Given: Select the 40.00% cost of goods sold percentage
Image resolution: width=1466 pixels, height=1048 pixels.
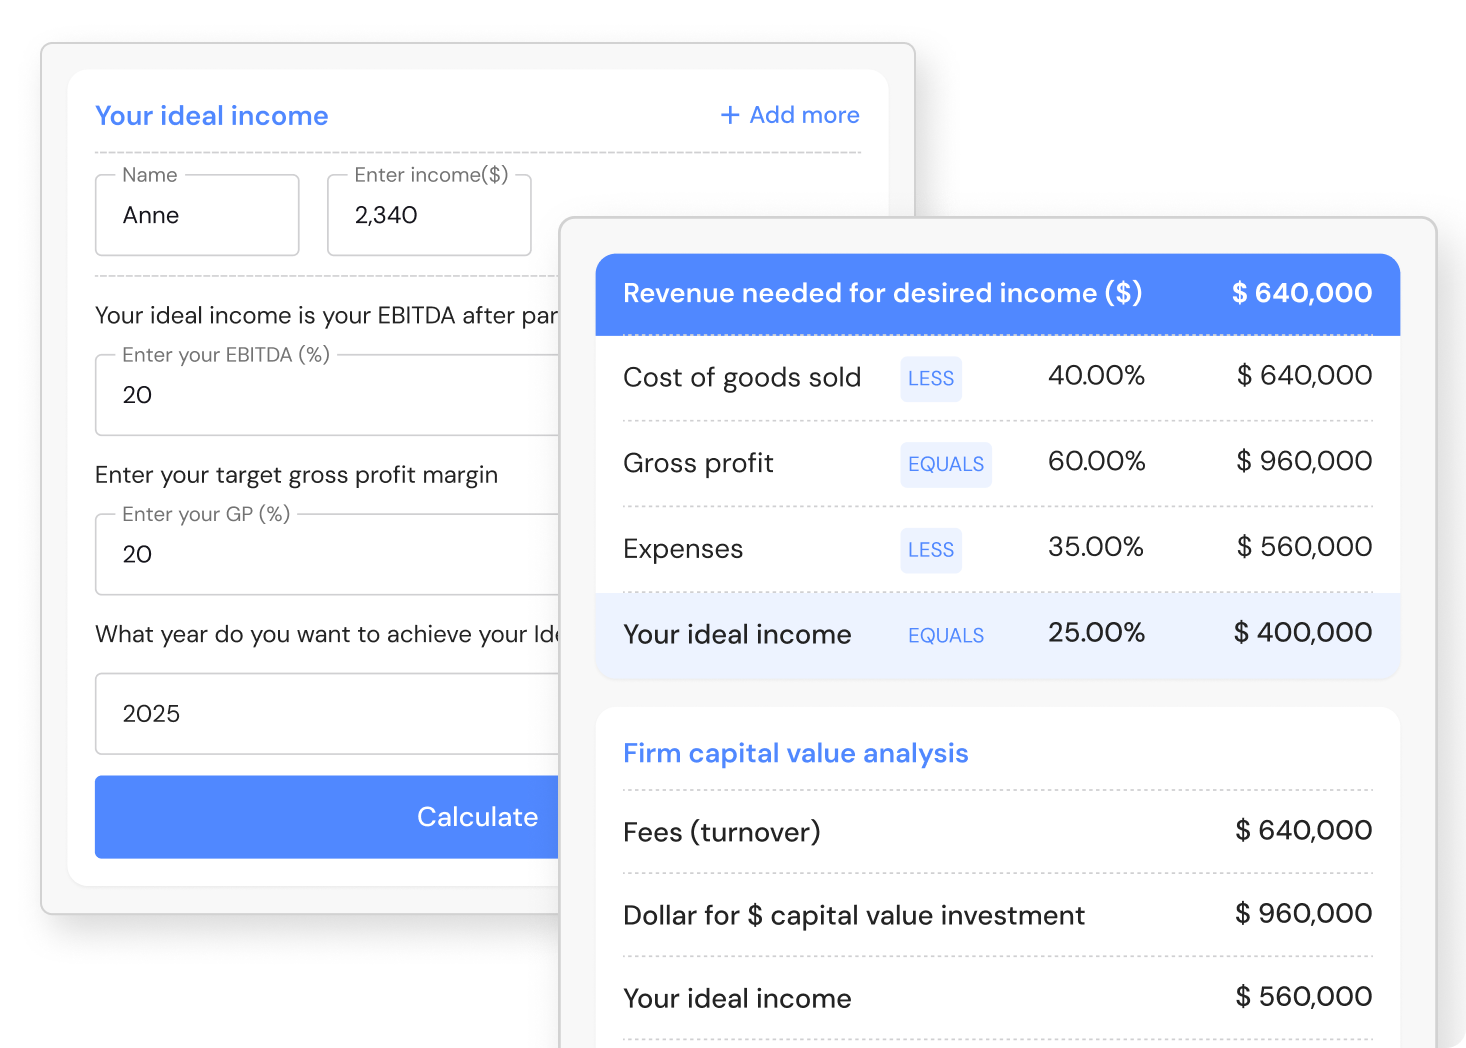Looking at the screenshot, I should [x=1096, y=376].
